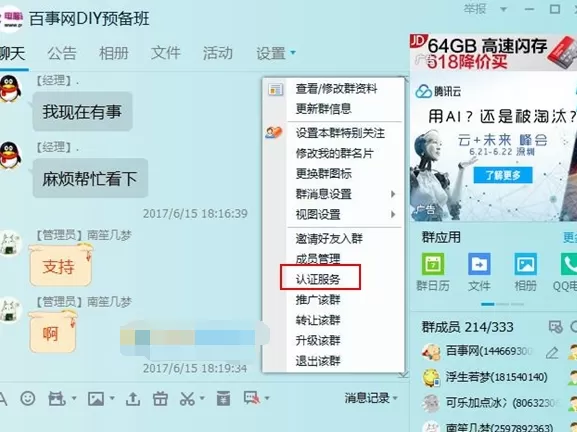Click the voice message icon in toolbar
This screenshot has width=577, height=432.
click(x=57, y=399)
